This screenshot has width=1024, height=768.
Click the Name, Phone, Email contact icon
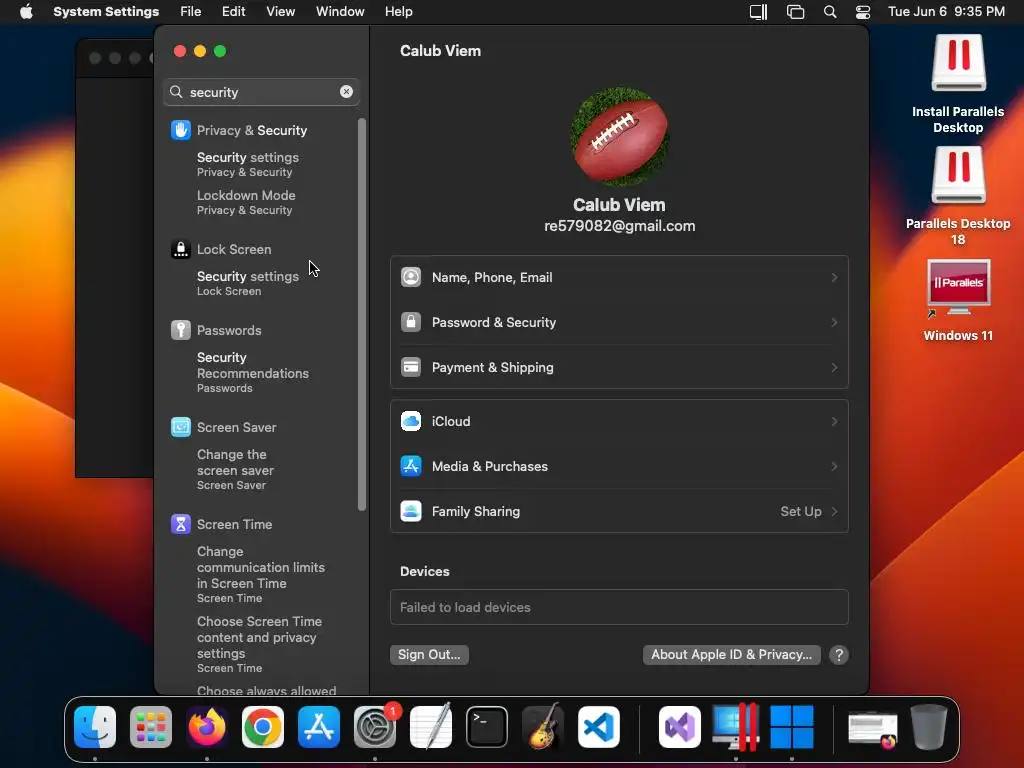point(411,277)
